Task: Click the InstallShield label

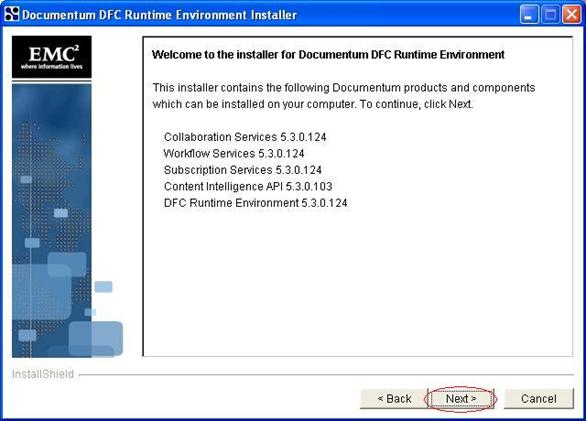Action: [x=43, y=374]
